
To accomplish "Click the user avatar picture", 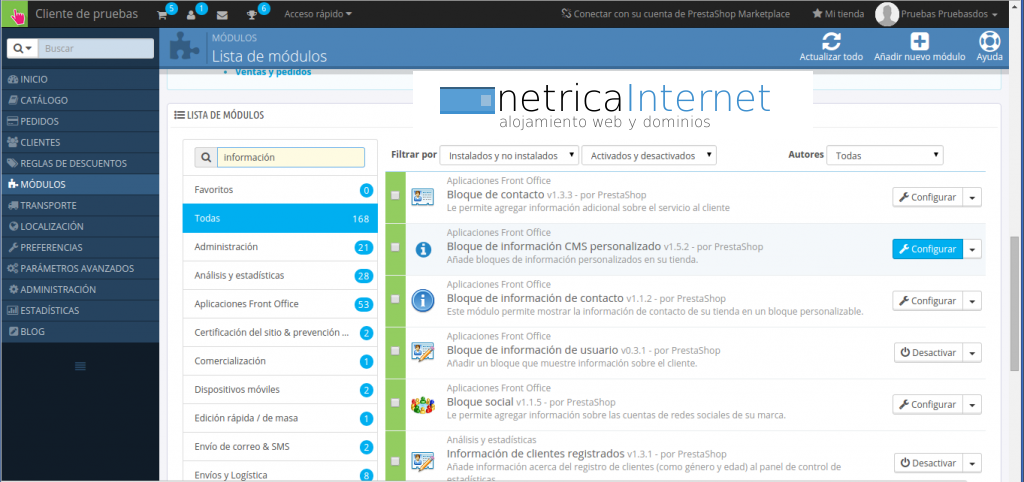I will pyautogui.click(x=886, y=14).
